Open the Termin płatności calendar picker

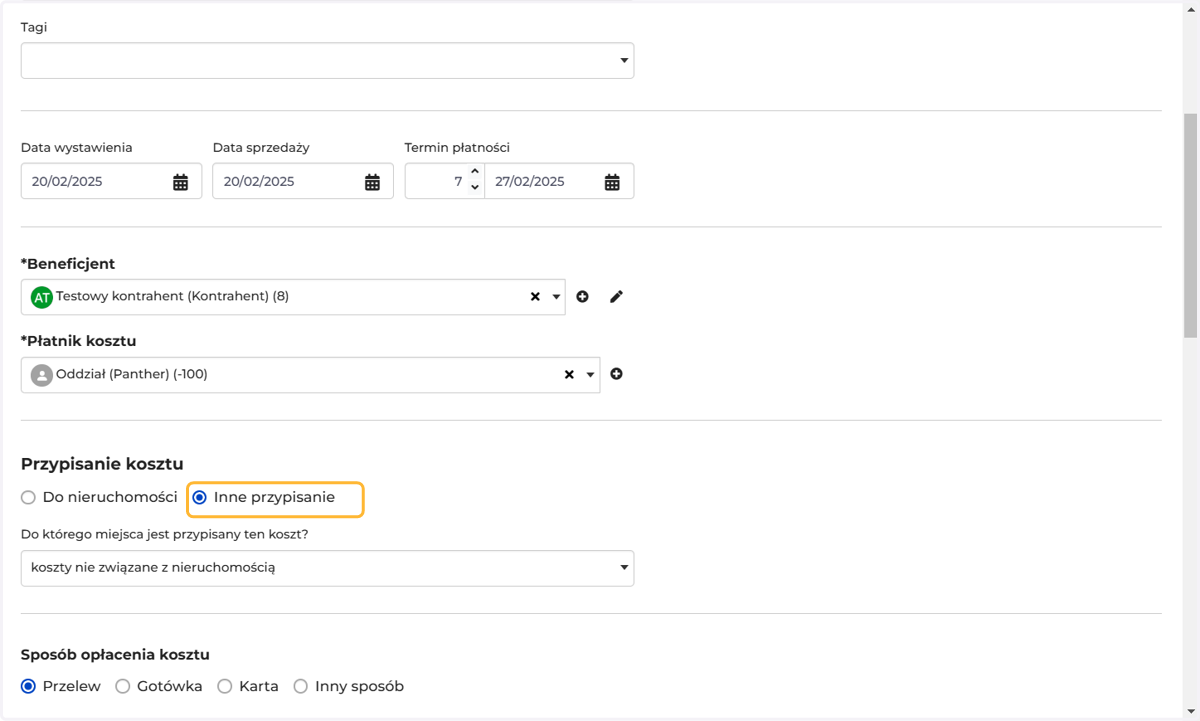coord(612,182)
